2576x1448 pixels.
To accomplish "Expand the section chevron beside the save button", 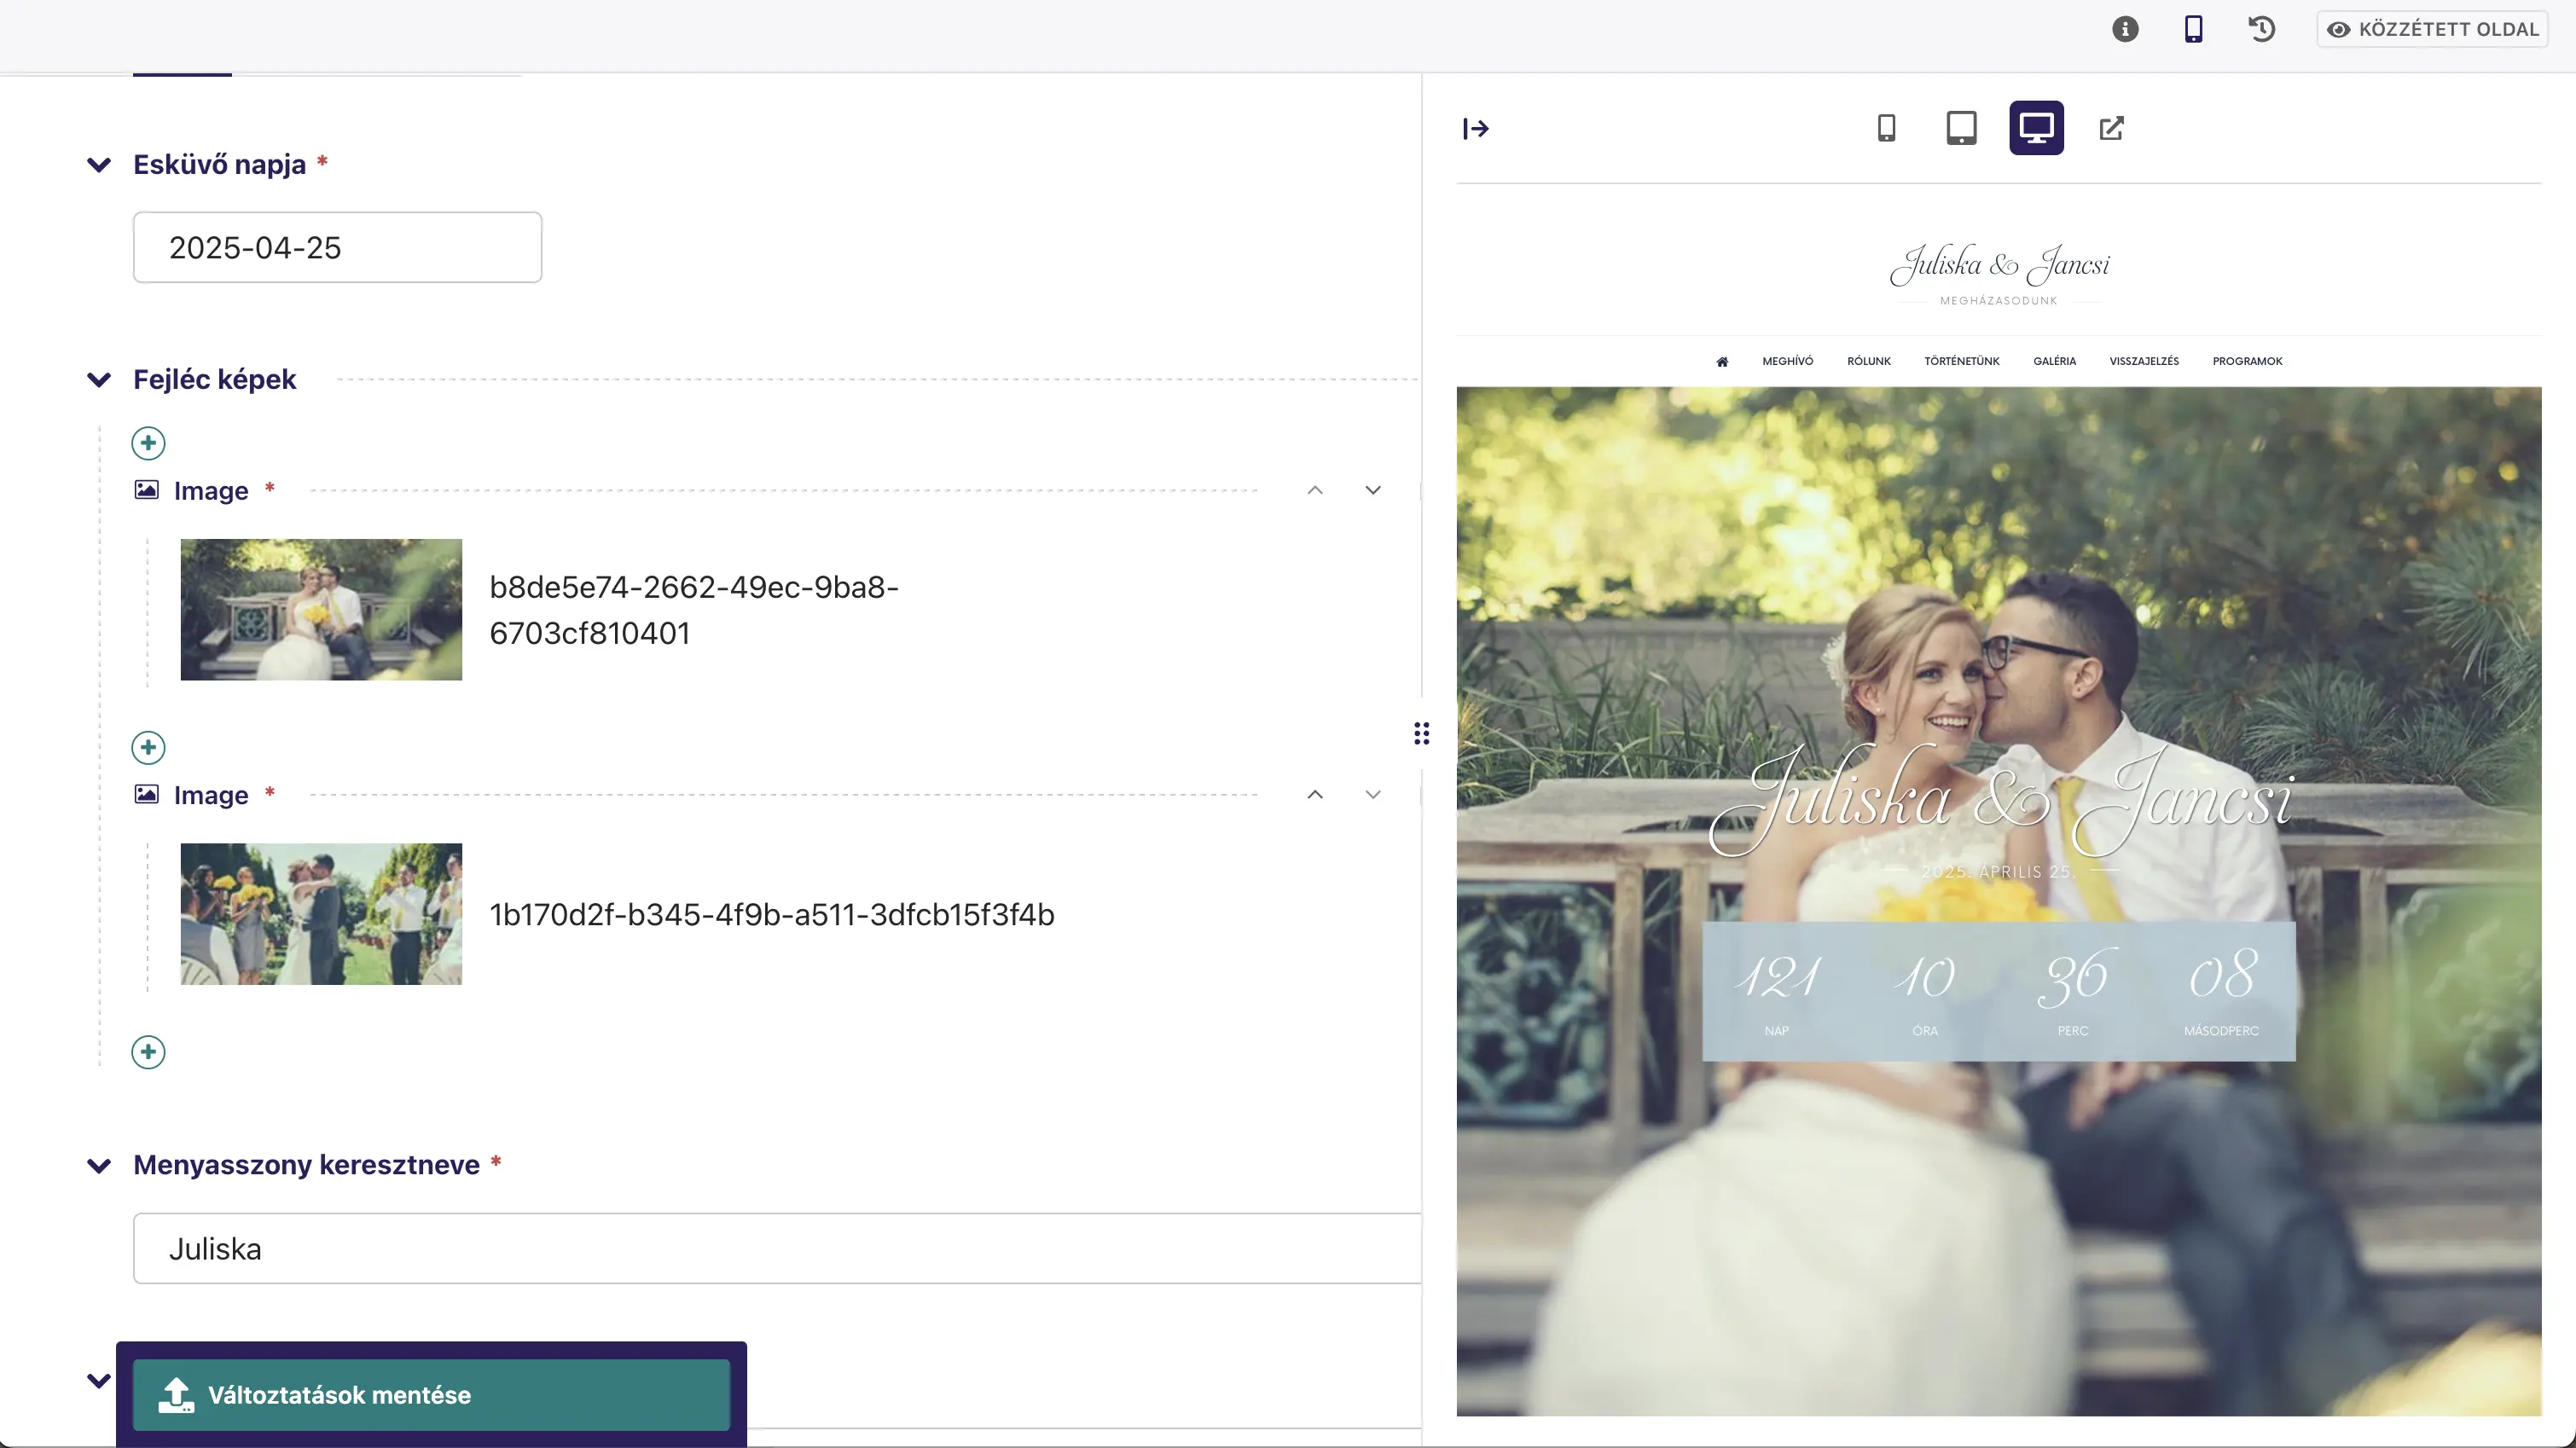I will pyautogui.click(x=99, y=1381).
